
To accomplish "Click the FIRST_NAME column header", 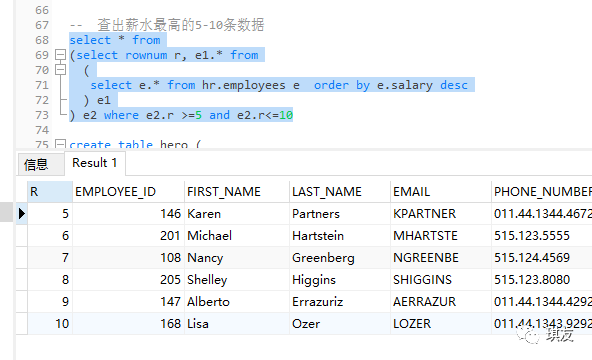I will click(x=237, y=192).
